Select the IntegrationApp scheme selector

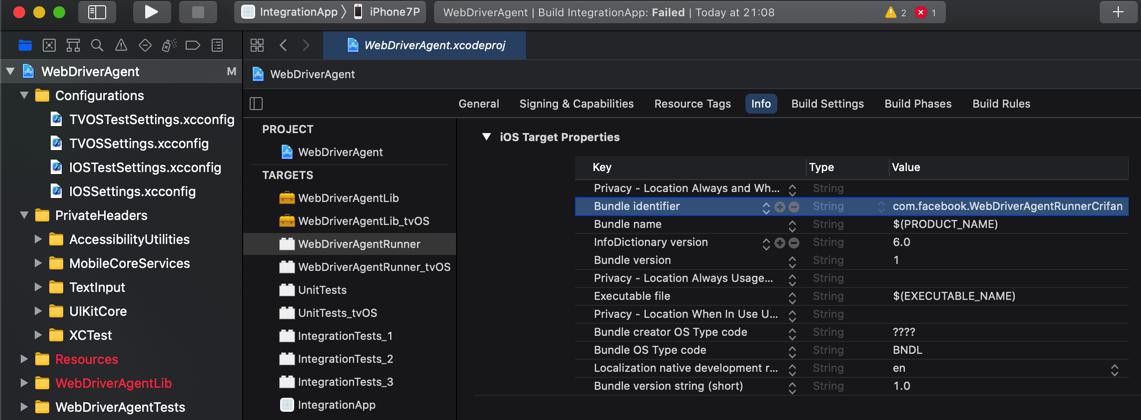[x=290, y=12]
